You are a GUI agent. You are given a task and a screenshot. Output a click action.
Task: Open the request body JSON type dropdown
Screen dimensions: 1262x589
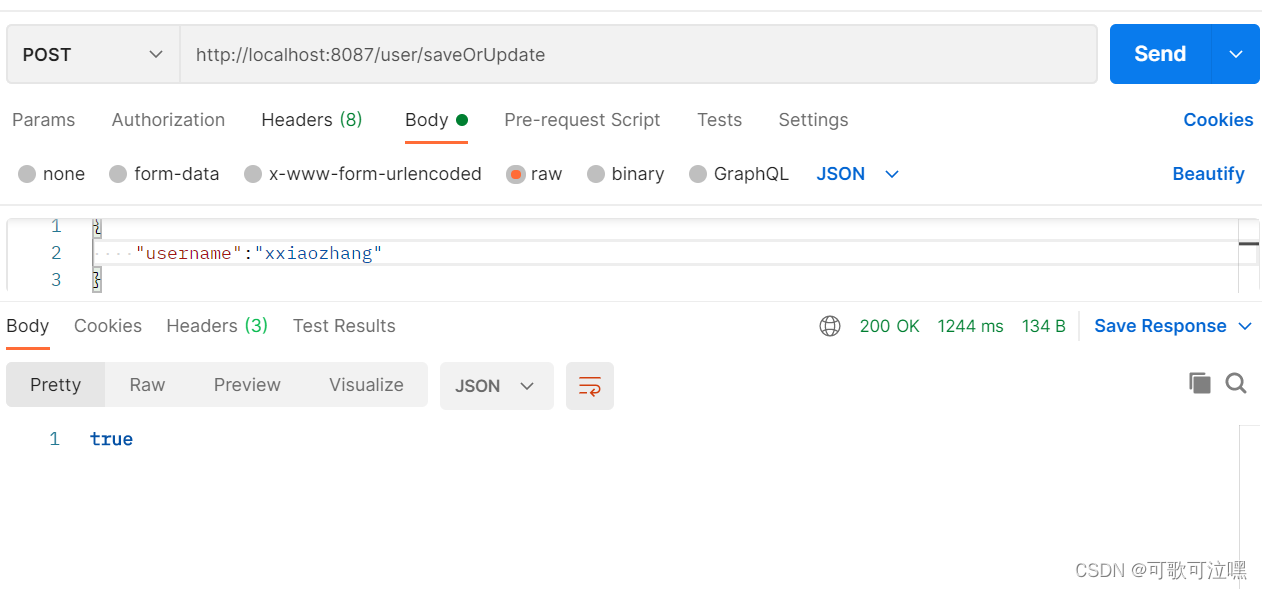[858, 174]
